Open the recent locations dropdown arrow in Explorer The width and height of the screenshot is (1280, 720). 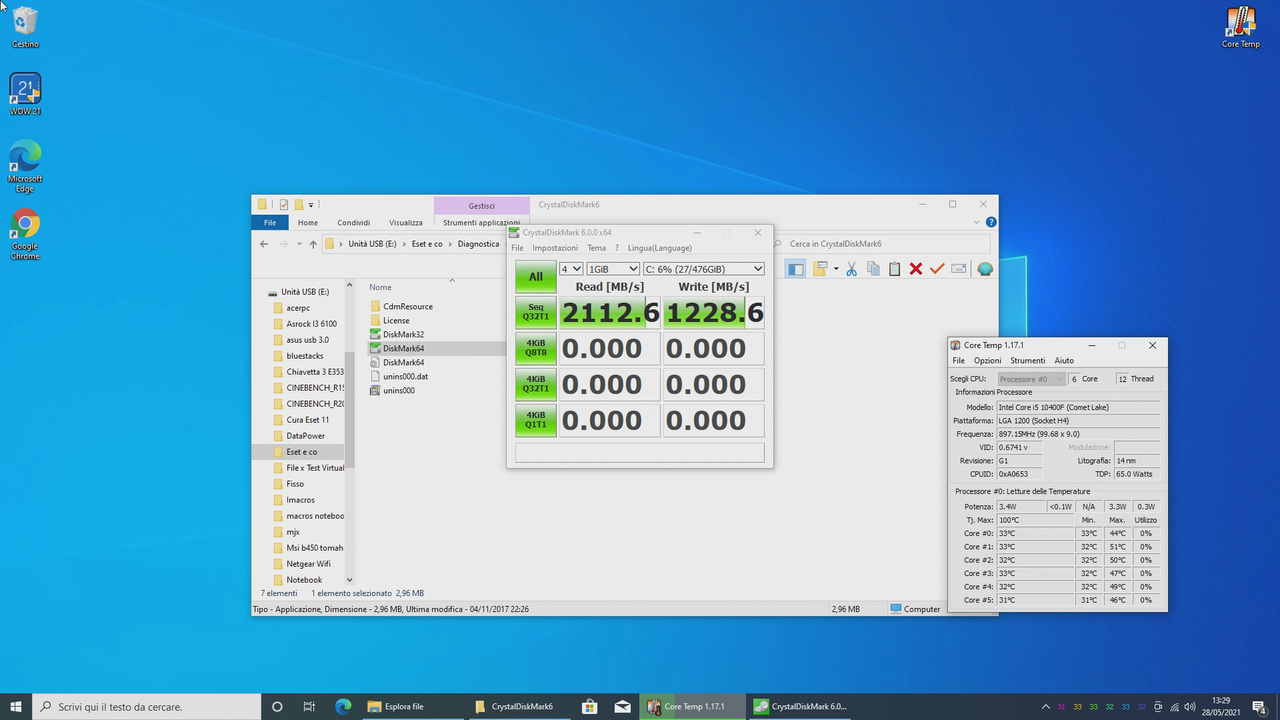click(298, 244)
